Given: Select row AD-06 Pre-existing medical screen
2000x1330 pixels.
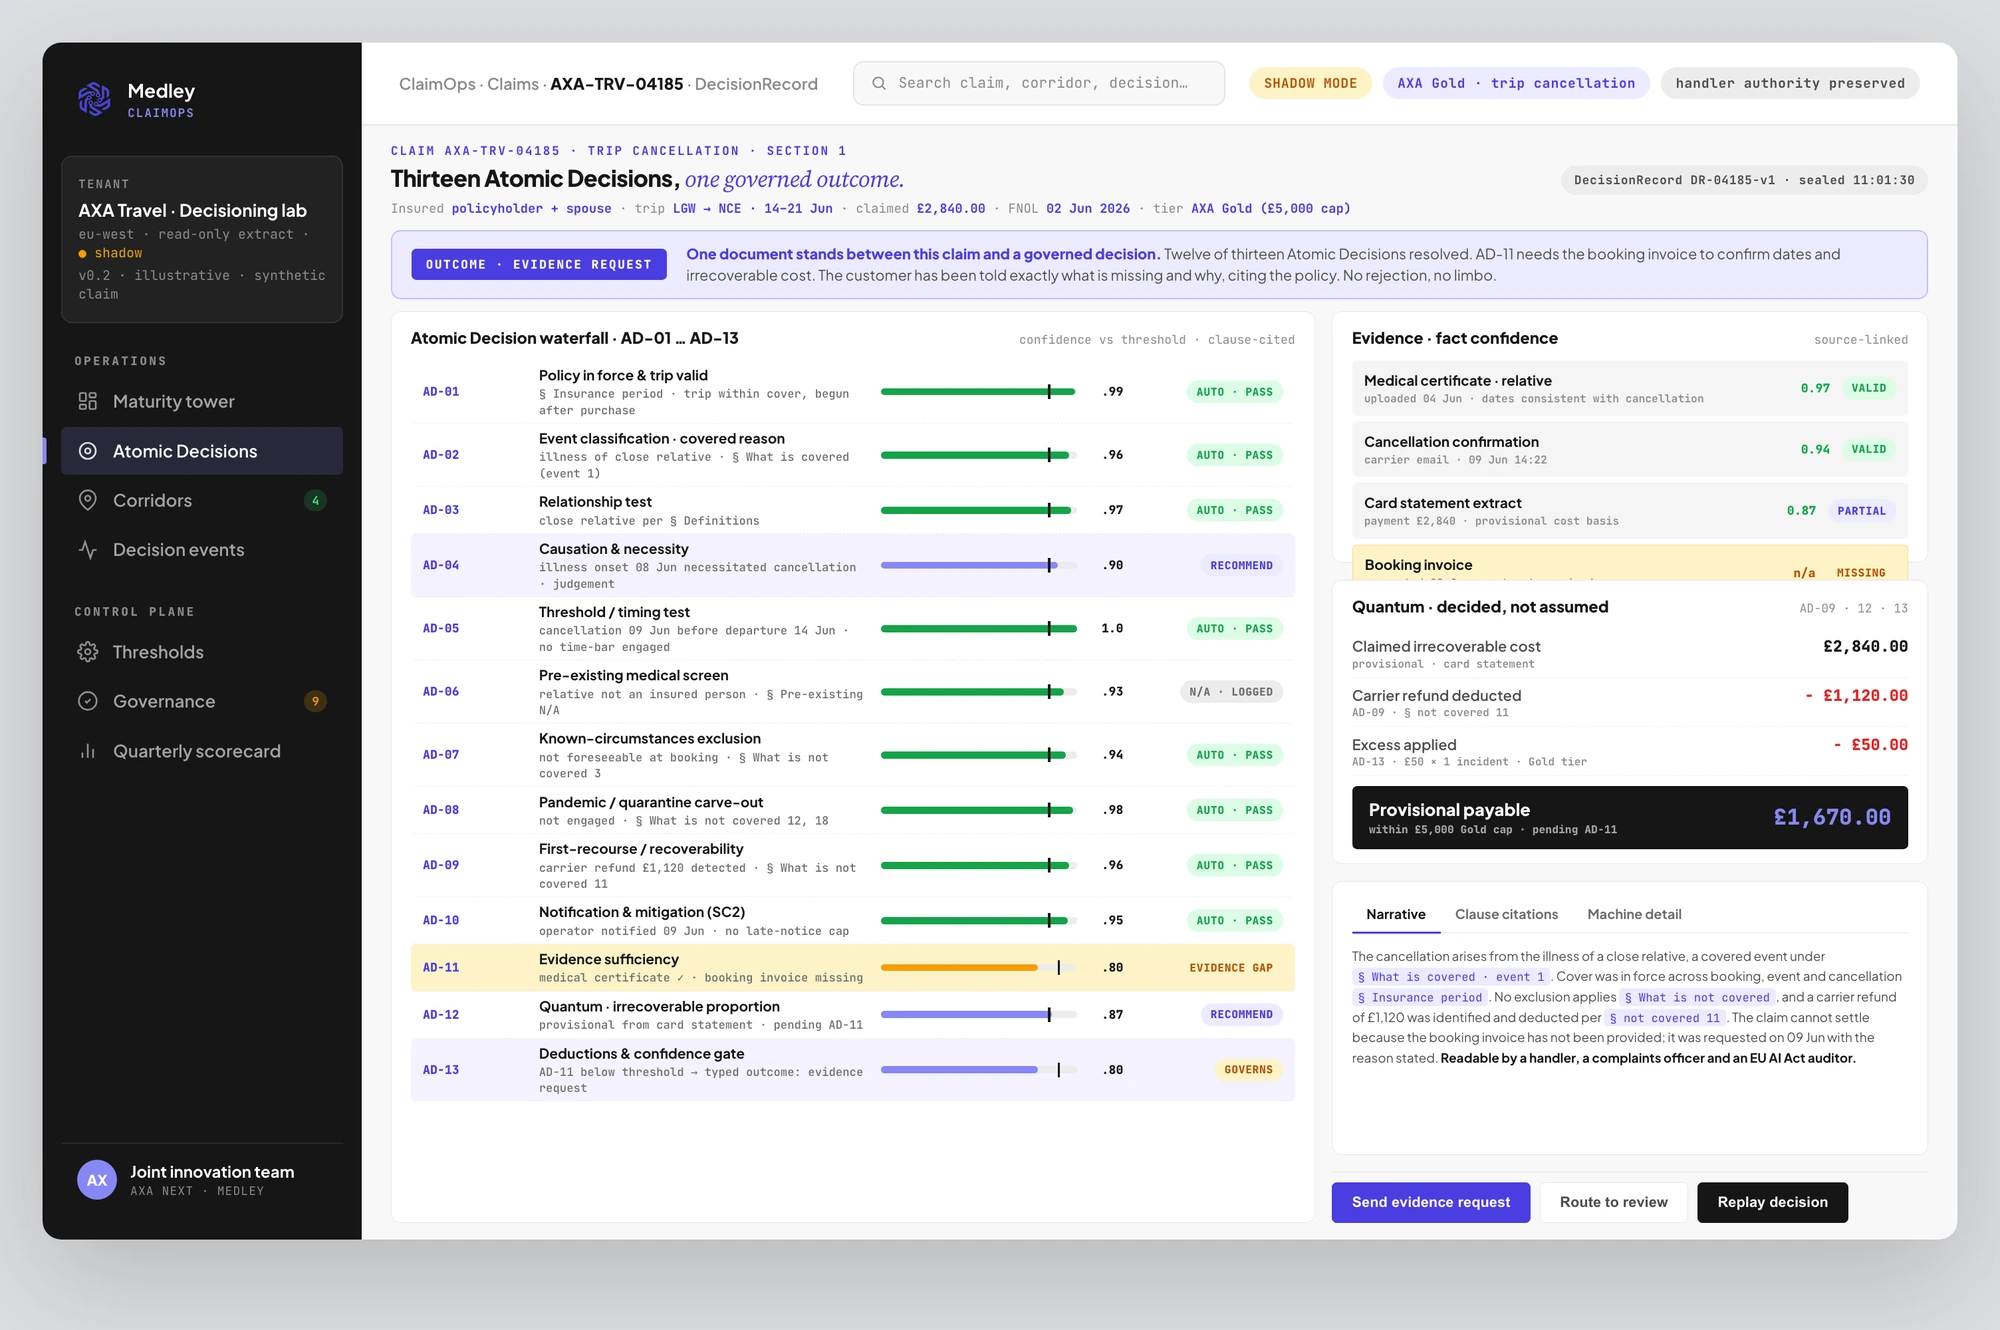Looking at the screenshot, I should (852, 692).
